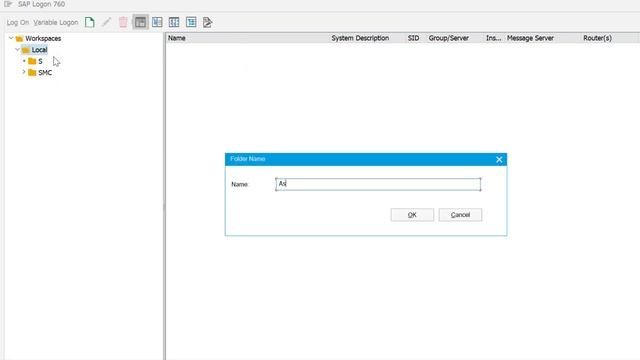The image size is (640, 360).
Task: Click the Edit pencil icon
Action: click(x=107, y=22)
